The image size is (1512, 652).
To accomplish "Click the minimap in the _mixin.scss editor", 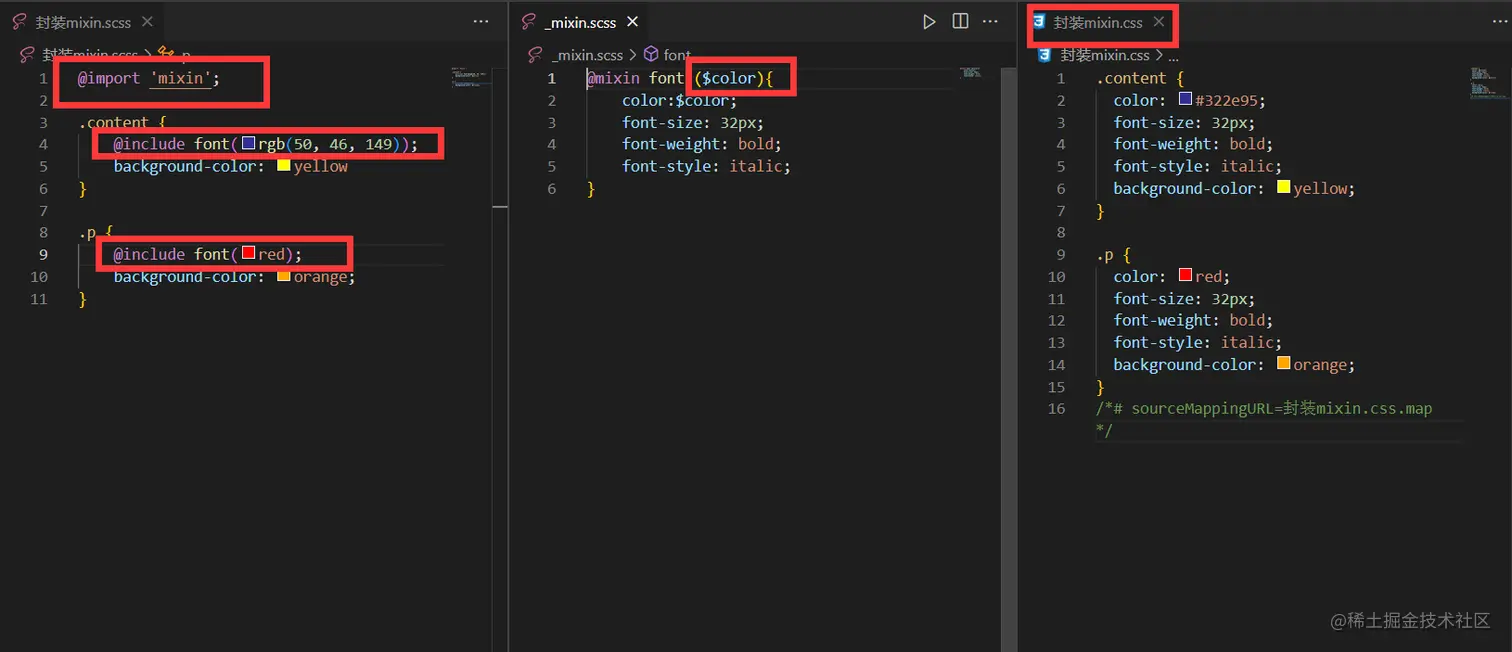I will (x=971, y=72).
